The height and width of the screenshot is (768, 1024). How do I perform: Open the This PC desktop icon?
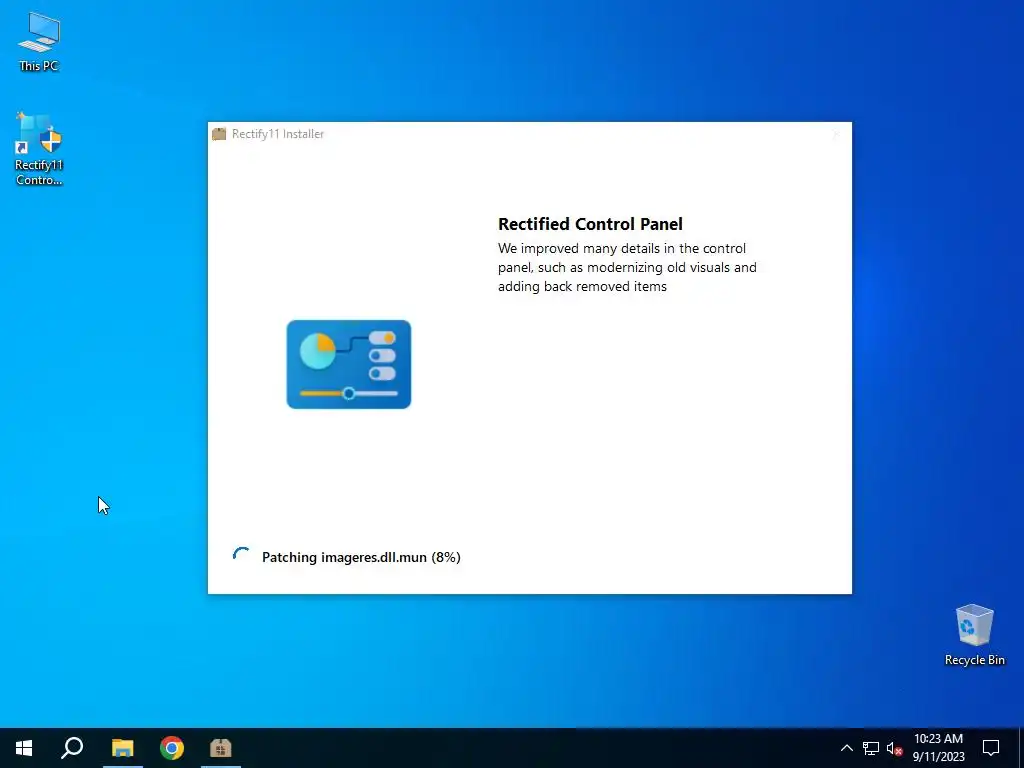pos(39,42)
